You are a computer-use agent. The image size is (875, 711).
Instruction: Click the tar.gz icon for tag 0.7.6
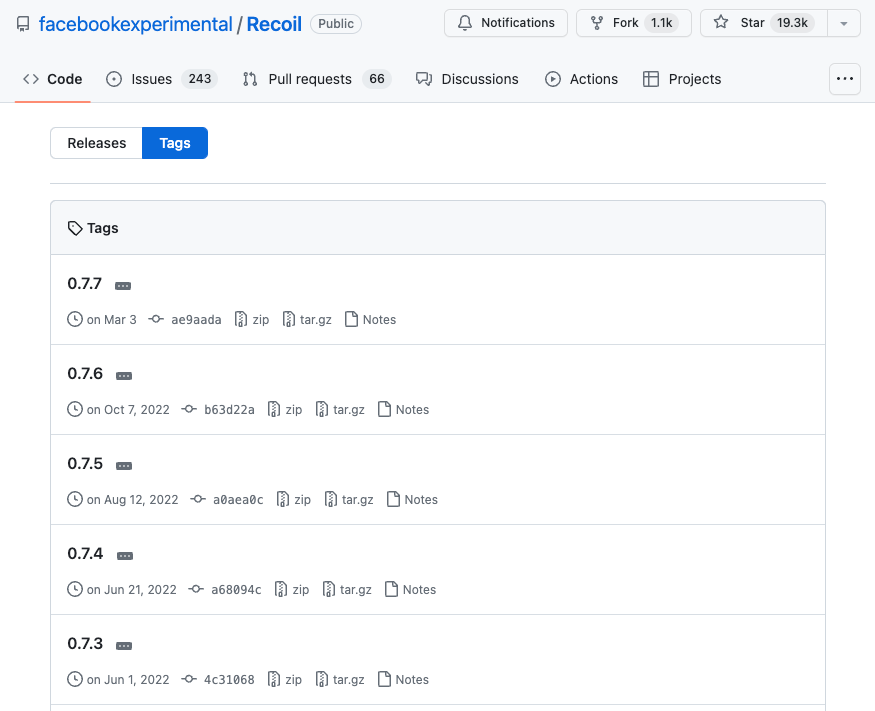(322, 410)
